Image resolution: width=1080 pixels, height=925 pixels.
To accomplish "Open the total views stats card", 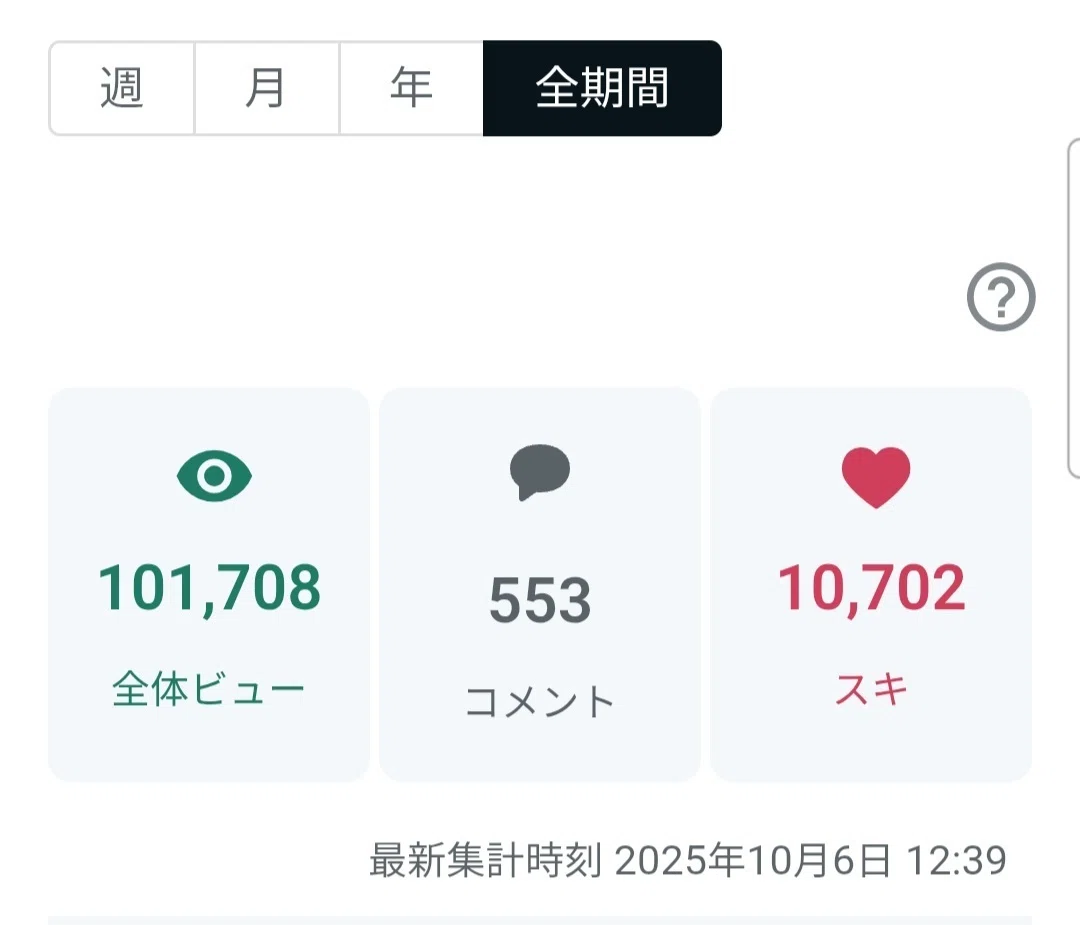I will (209, 584).
